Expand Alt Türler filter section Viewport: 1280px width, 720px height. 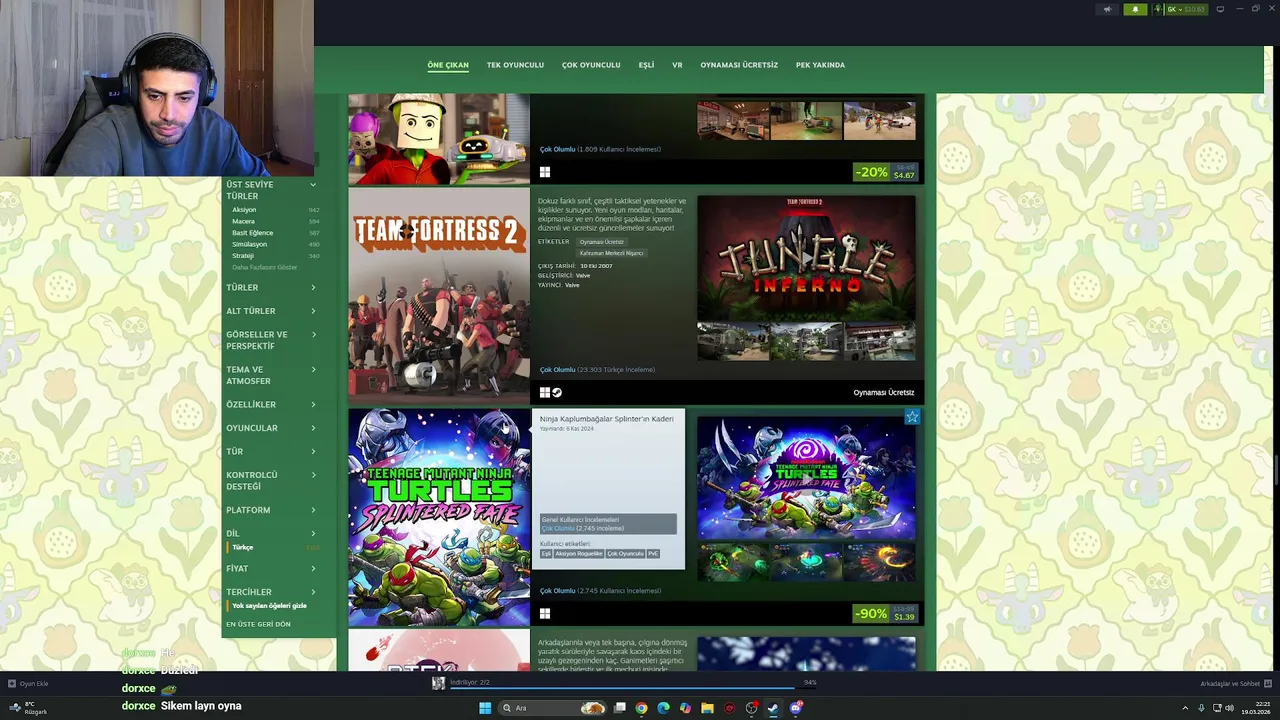pos(270,311)
